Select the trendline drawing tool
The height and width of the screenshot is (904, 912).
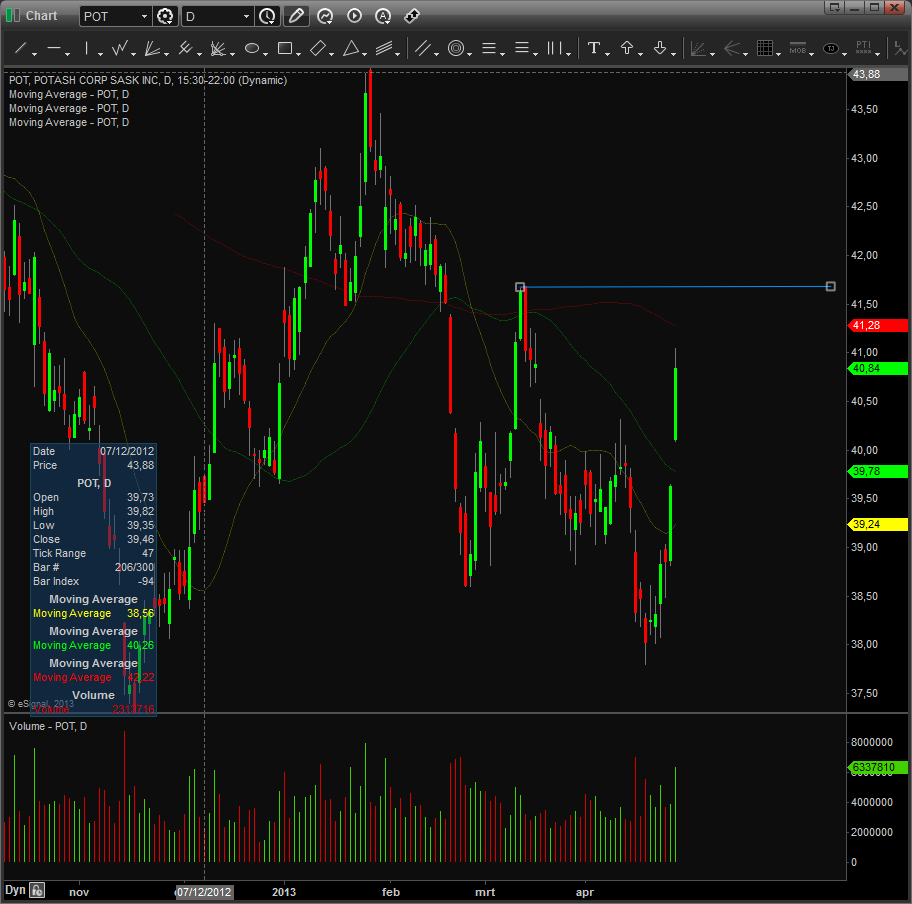[20, 47]
